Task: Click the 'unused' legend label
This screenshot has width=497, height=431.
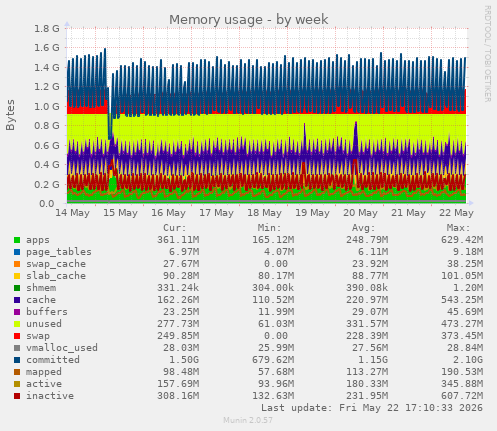Action: tap(44, 324)
